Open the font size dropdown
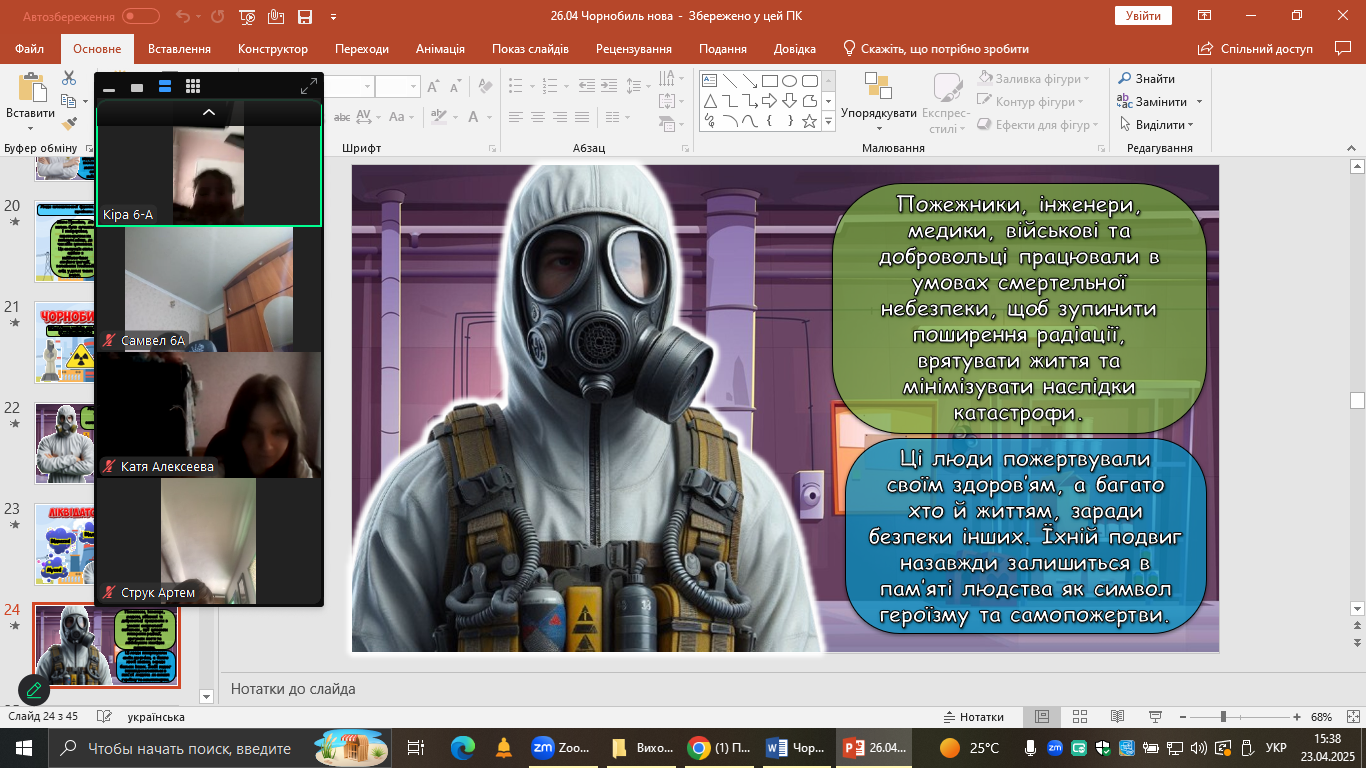This screenshot has height=768, width=1366. [414, 87]
